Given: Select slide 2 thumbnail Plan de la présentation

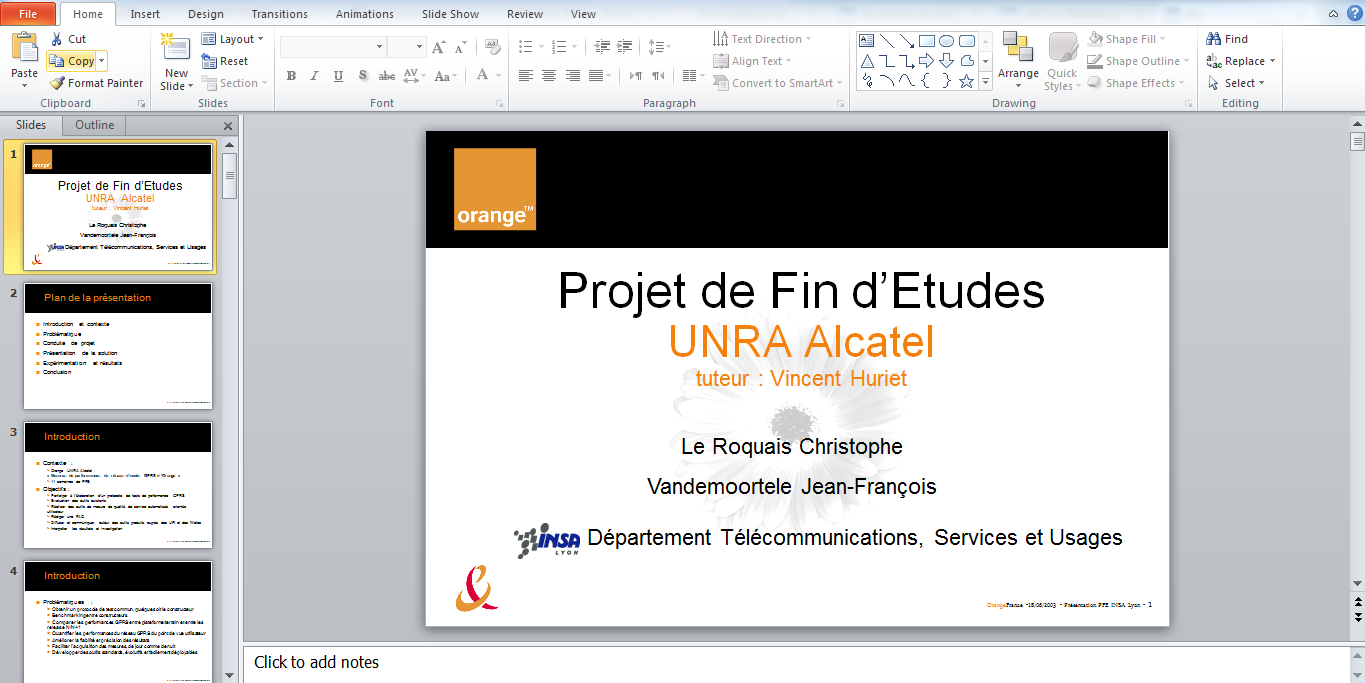Looking at the screenshot, I should tap(118, 346).
